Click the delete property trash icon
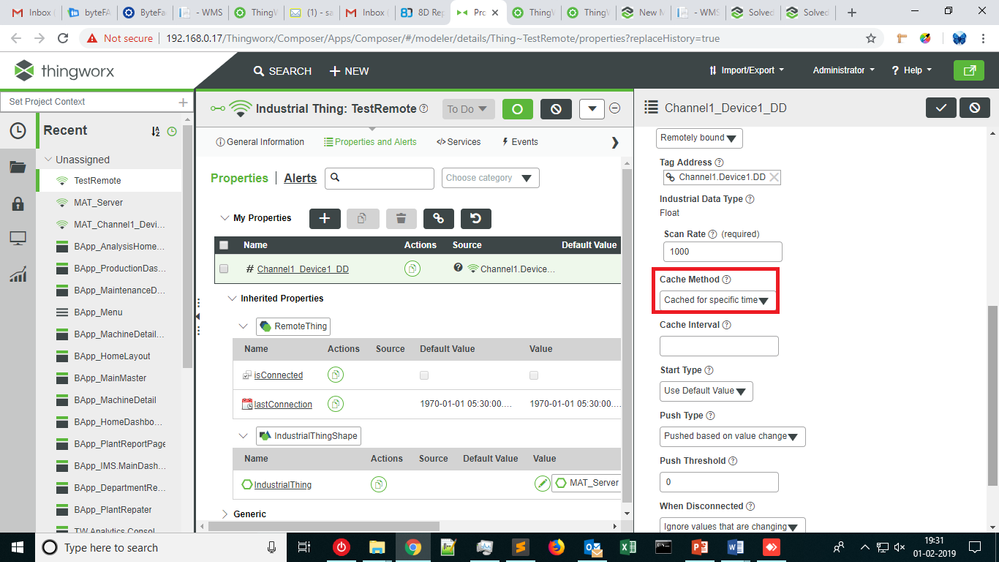This screenshot has width=999, height=562. (x=401, y=219)
